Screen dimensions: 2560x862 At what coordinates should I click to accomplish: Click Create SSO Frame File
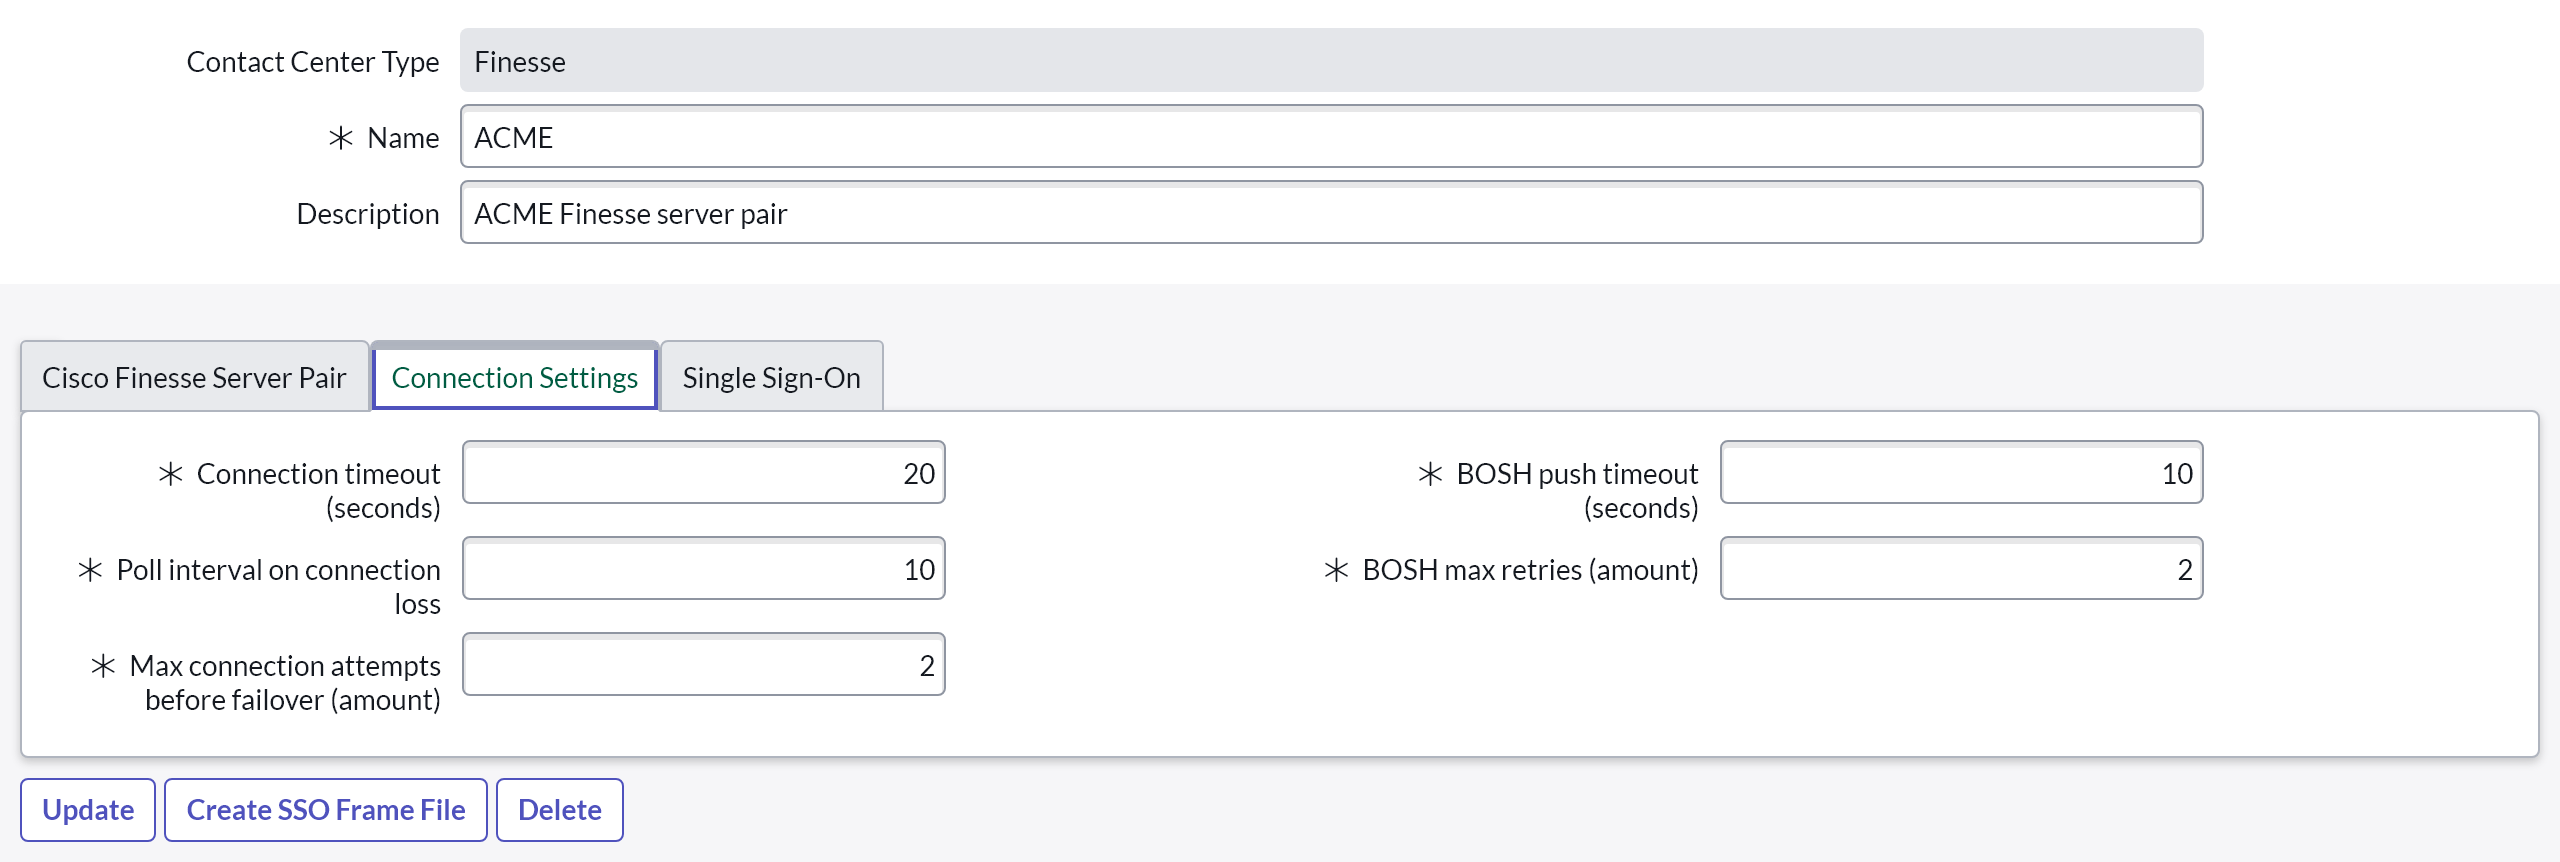pyautogui.click(x=326, y=810)
